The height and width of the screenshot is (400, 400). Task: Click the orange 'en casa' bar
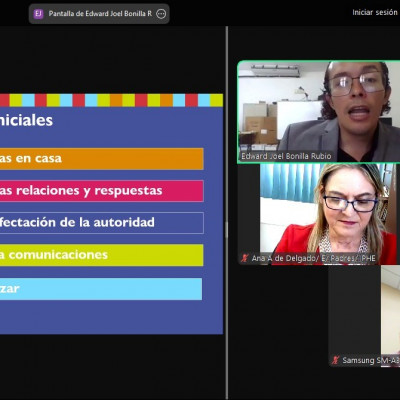pos(102,159)
